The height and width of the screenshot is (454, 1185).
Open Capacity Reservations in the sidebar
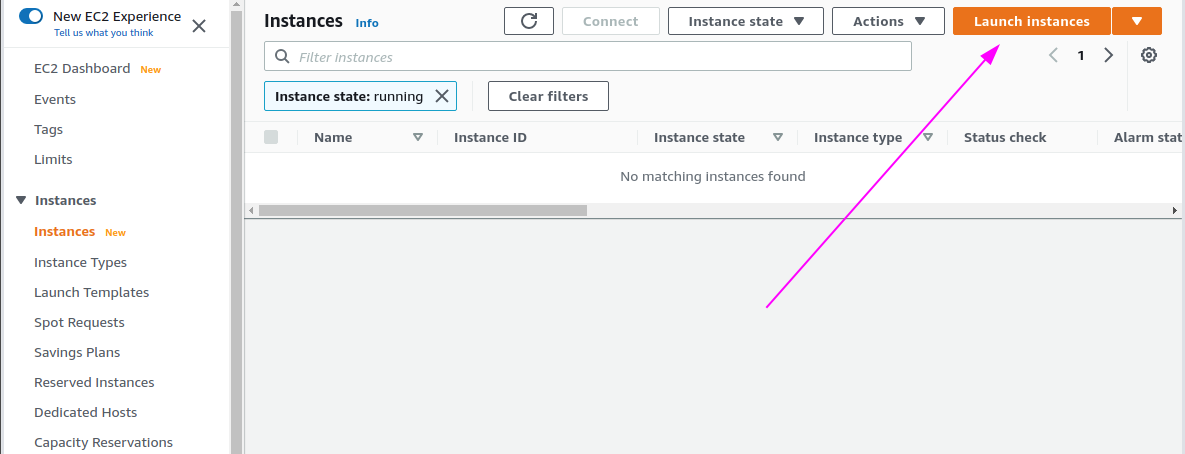pos(104,443)
